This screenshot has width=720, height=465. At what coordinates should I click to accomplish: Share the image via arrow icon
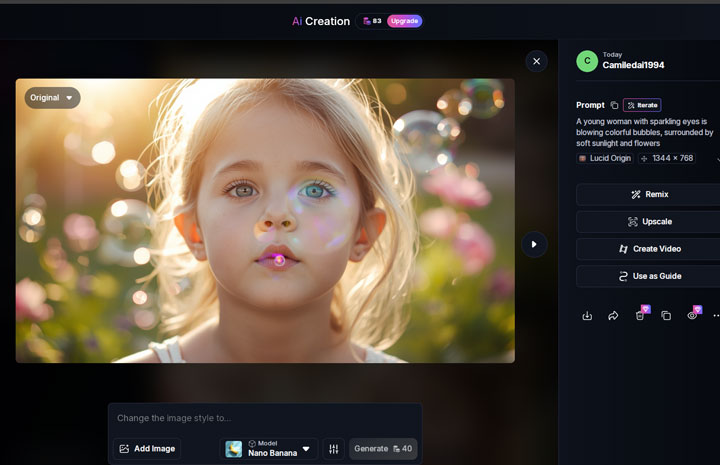click(613, 316)
